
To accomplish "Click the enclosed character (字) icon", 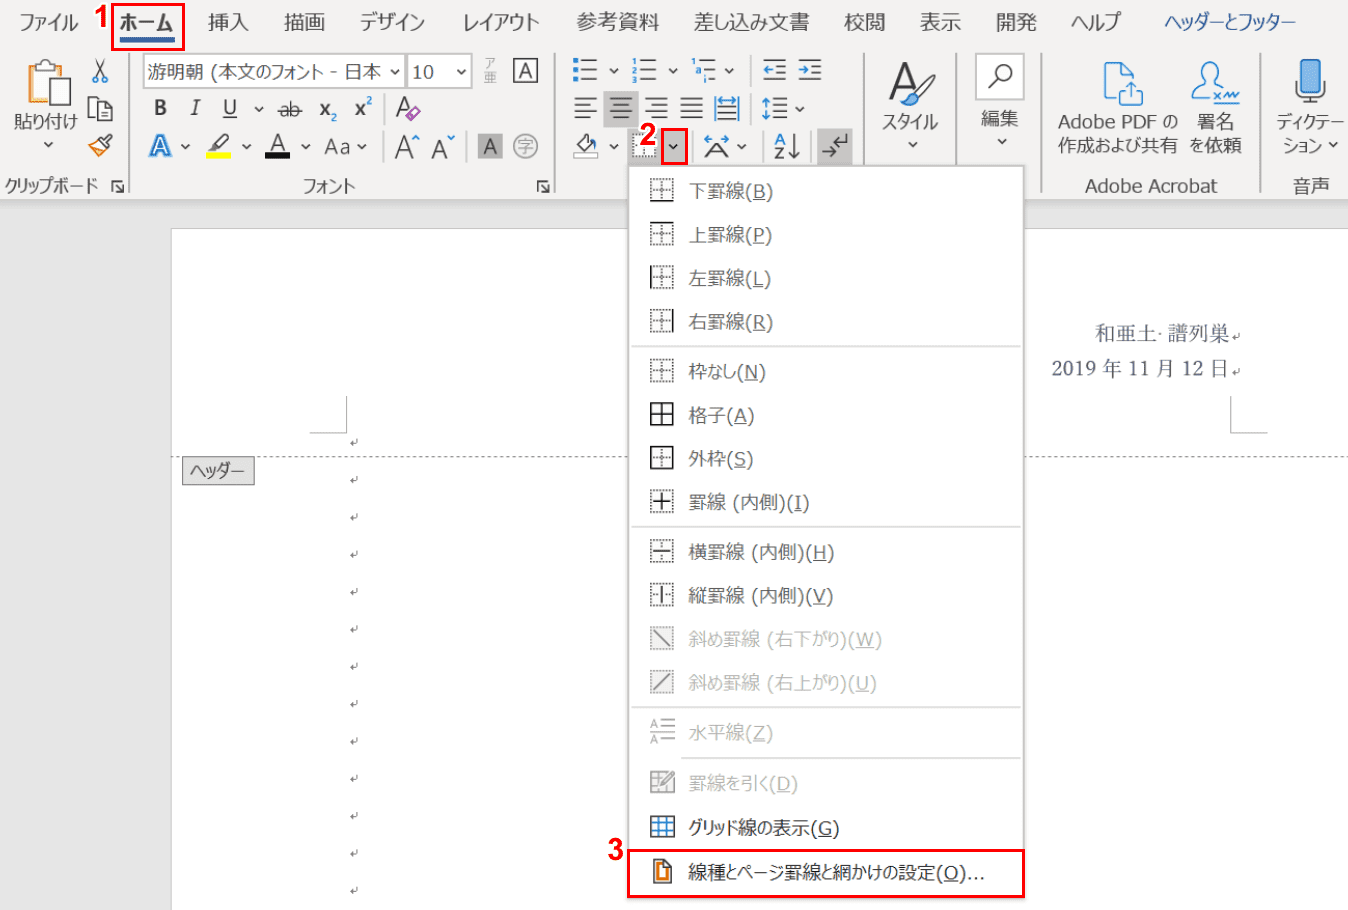I will click(x=525, y=147).
